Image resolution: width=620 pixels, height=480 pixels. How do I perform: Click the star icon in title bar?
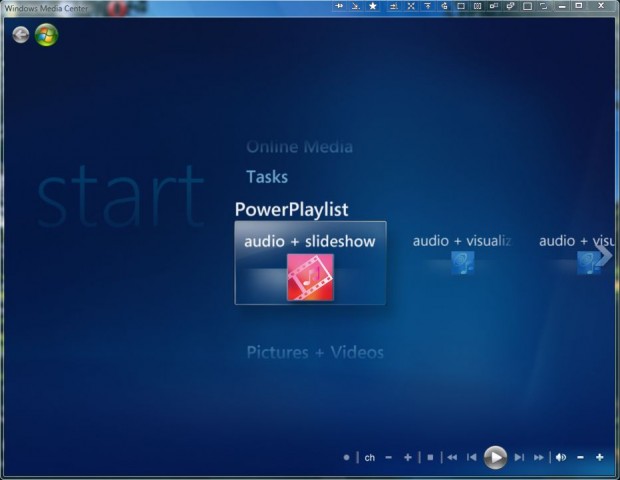point(373,6)
